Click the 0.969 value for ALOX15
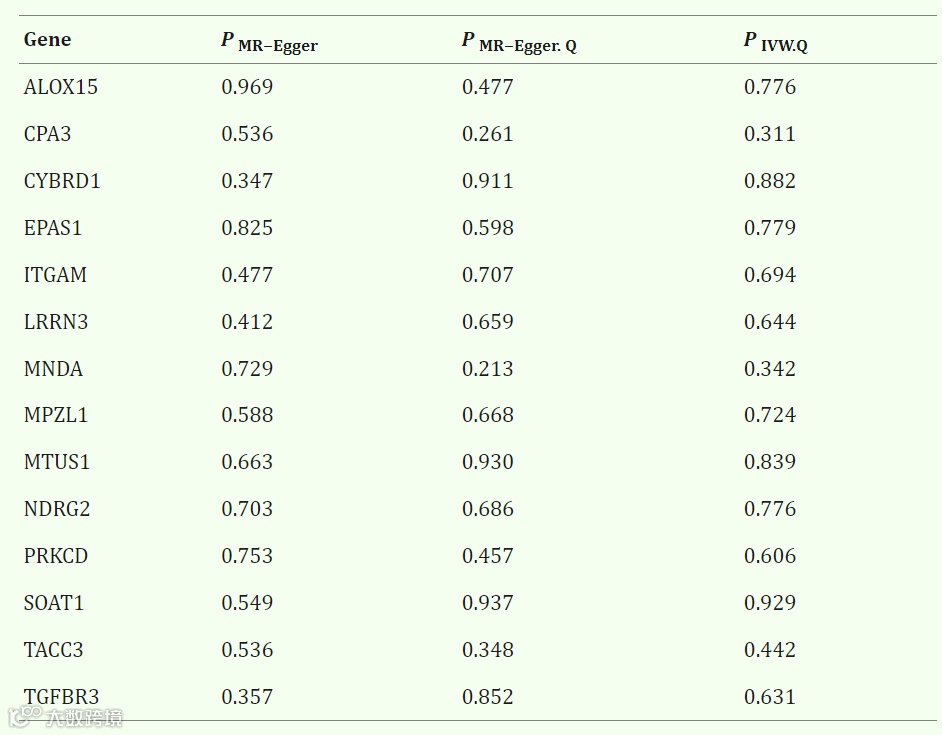The width and height of the screenshot is (942, 735). (247, 87)
